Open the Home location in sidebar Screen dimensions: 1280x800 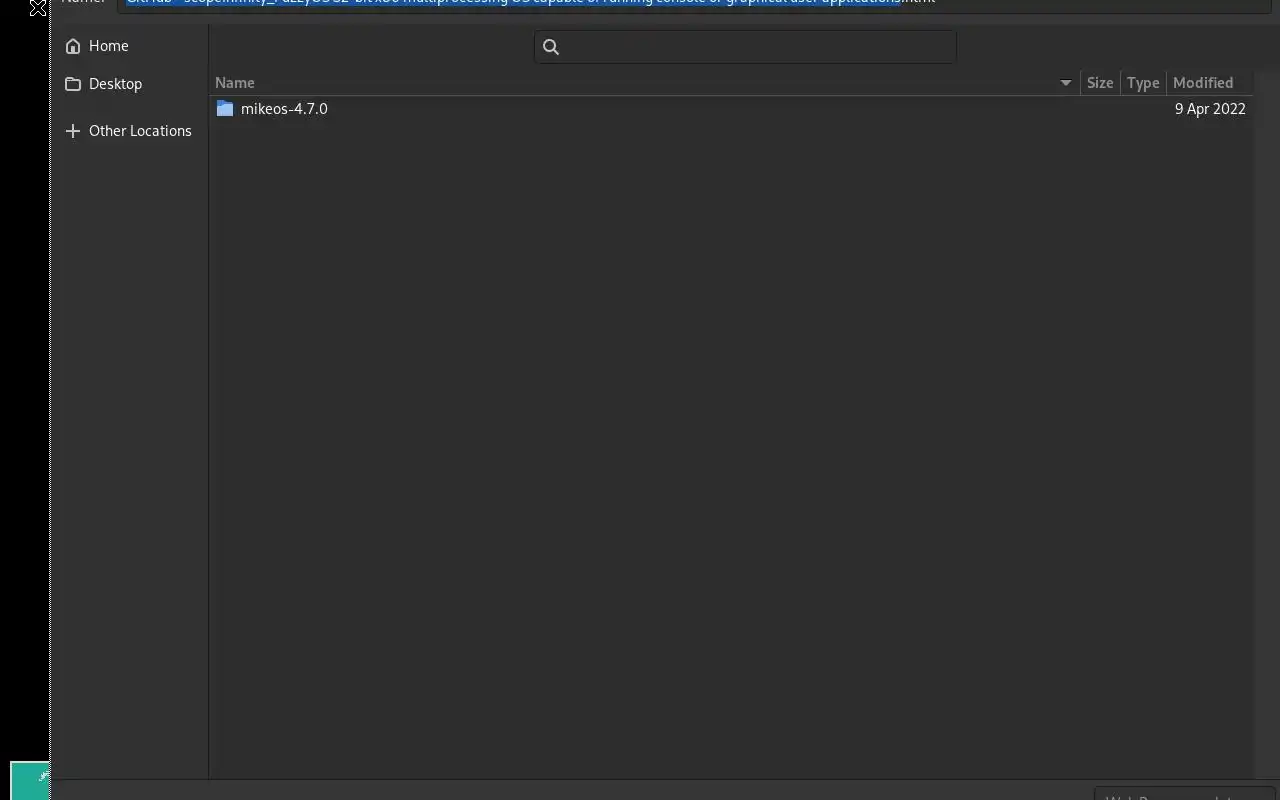129,46
